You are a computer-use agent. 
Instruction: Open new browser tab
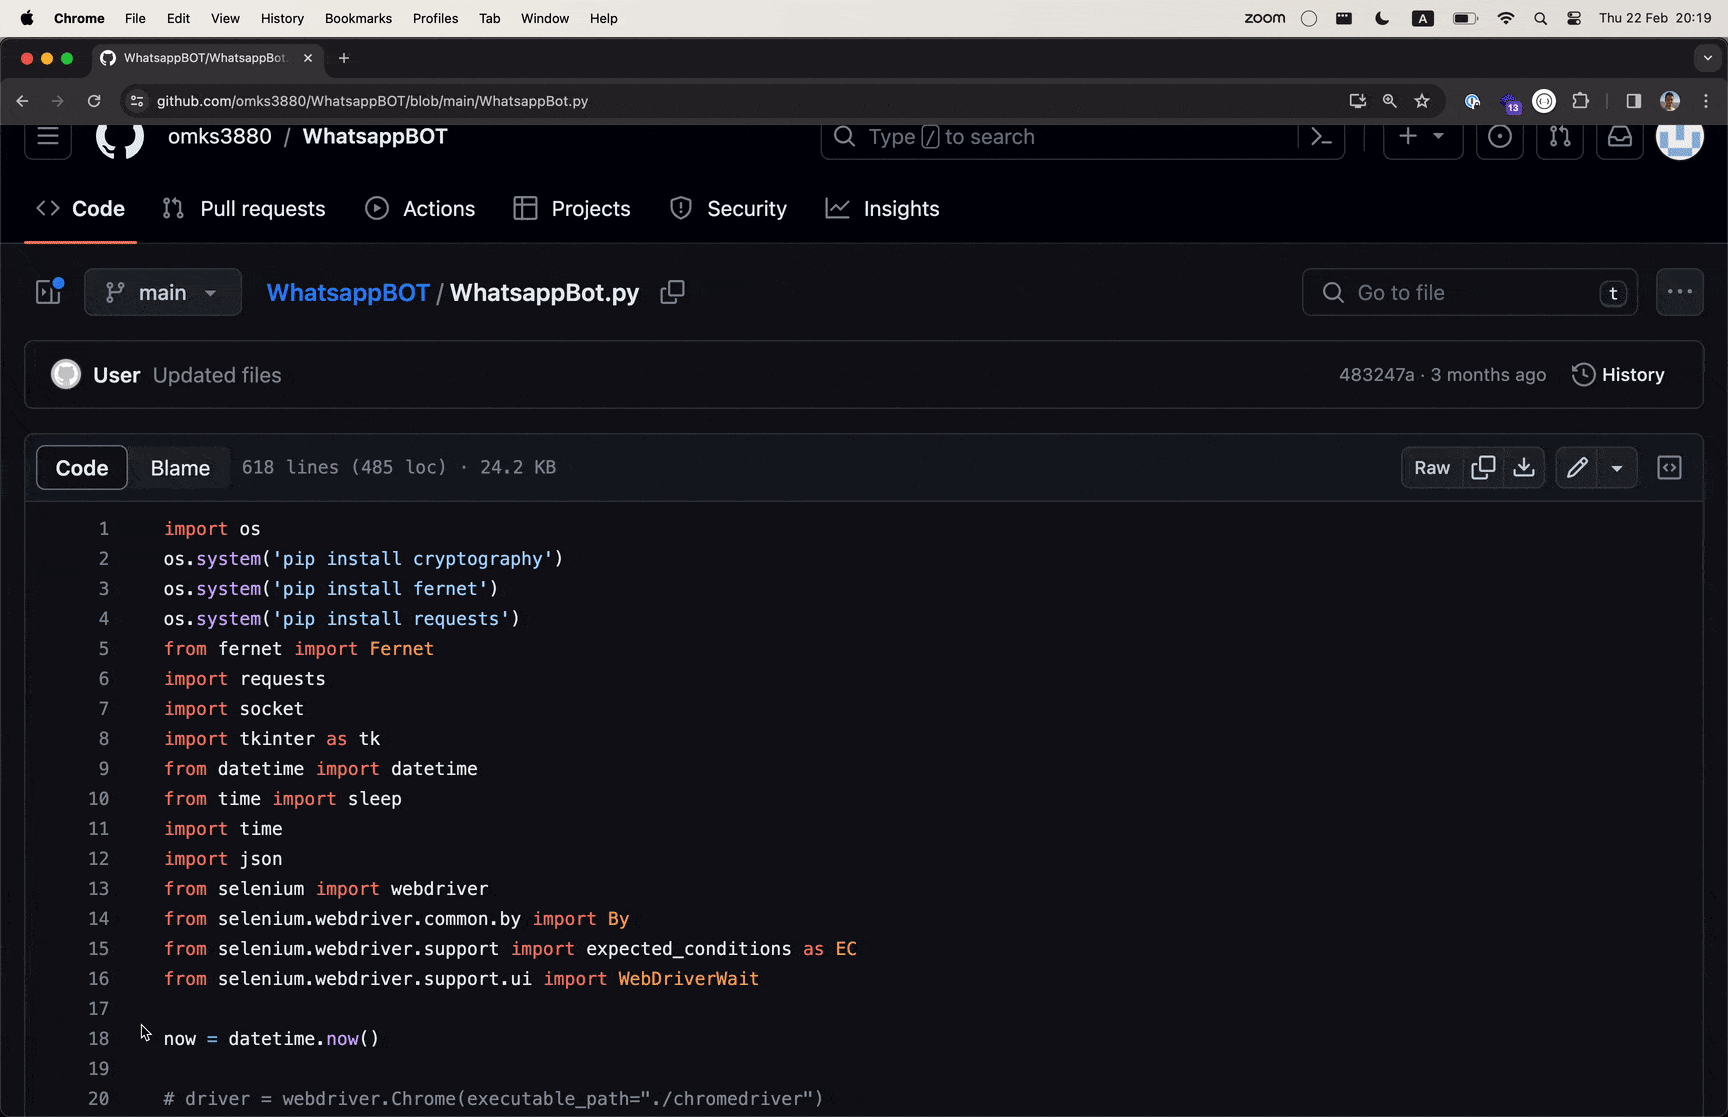(344, 58)
